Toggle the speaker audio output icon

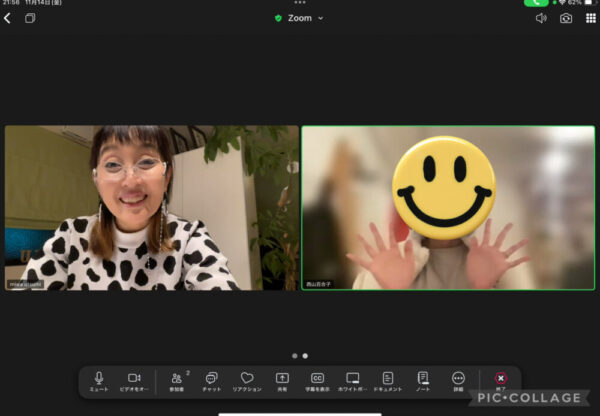click(x=541, y=18)
